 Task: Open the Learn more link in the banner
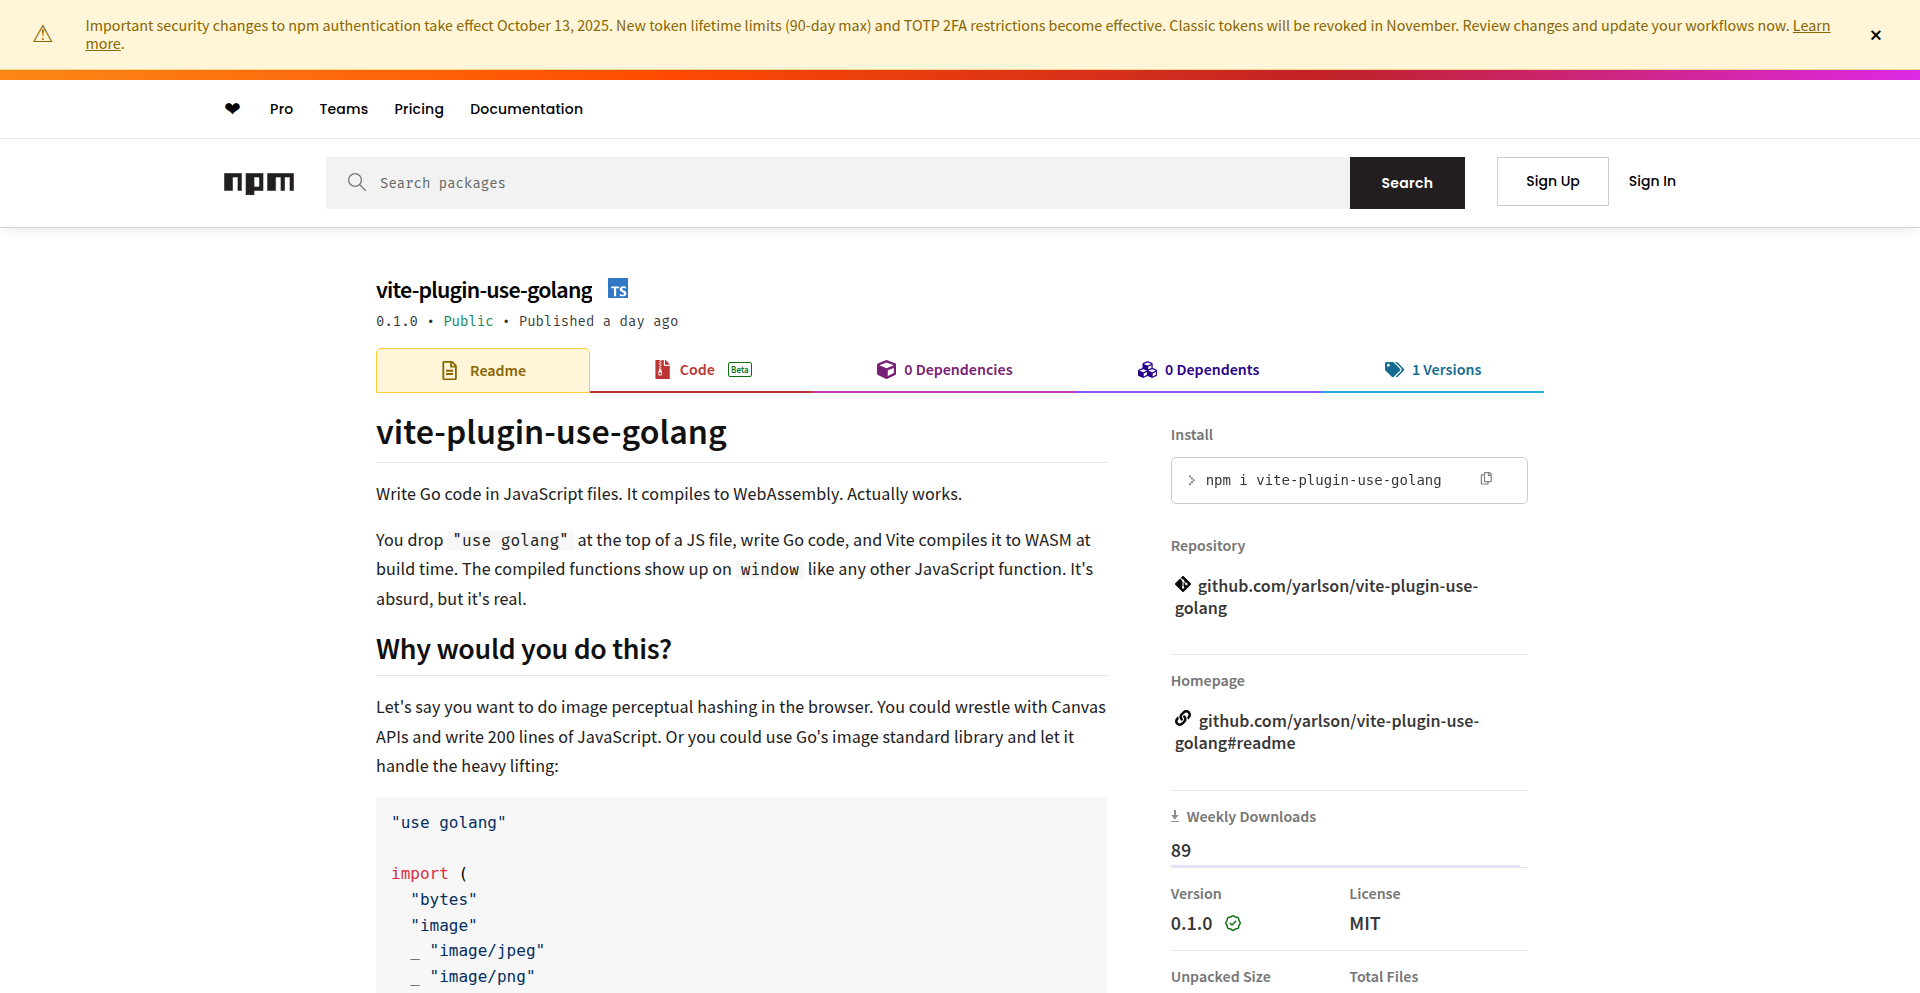coord(1812,25)
